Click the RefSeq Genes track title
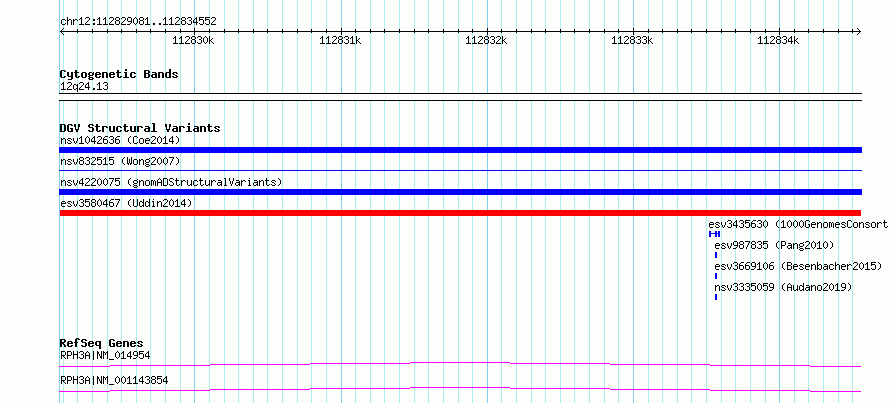890x403 pixels. point(101,343)
